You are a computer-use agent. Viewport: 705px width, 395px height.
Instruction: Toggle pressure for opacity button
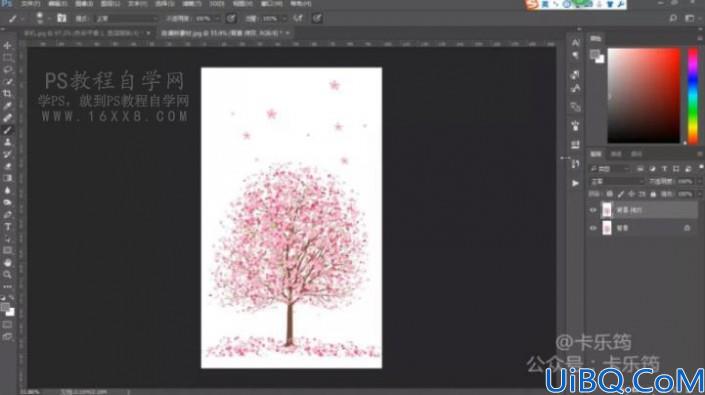(x=231, y=18)
